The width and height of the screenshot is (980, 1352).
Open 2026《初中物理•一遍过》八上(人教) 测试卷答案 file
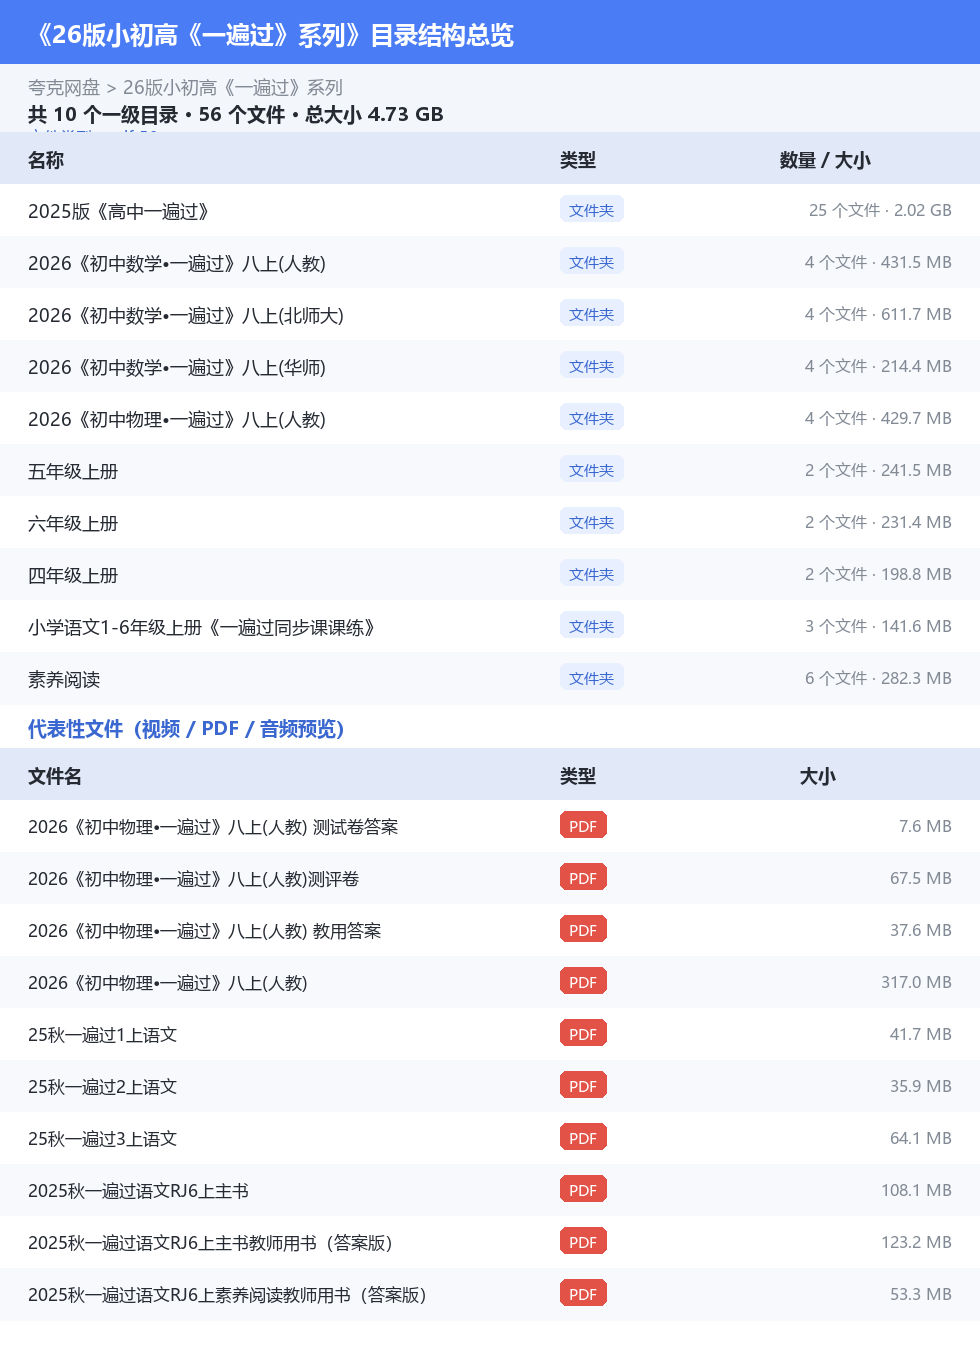click(x=213, y=827)
